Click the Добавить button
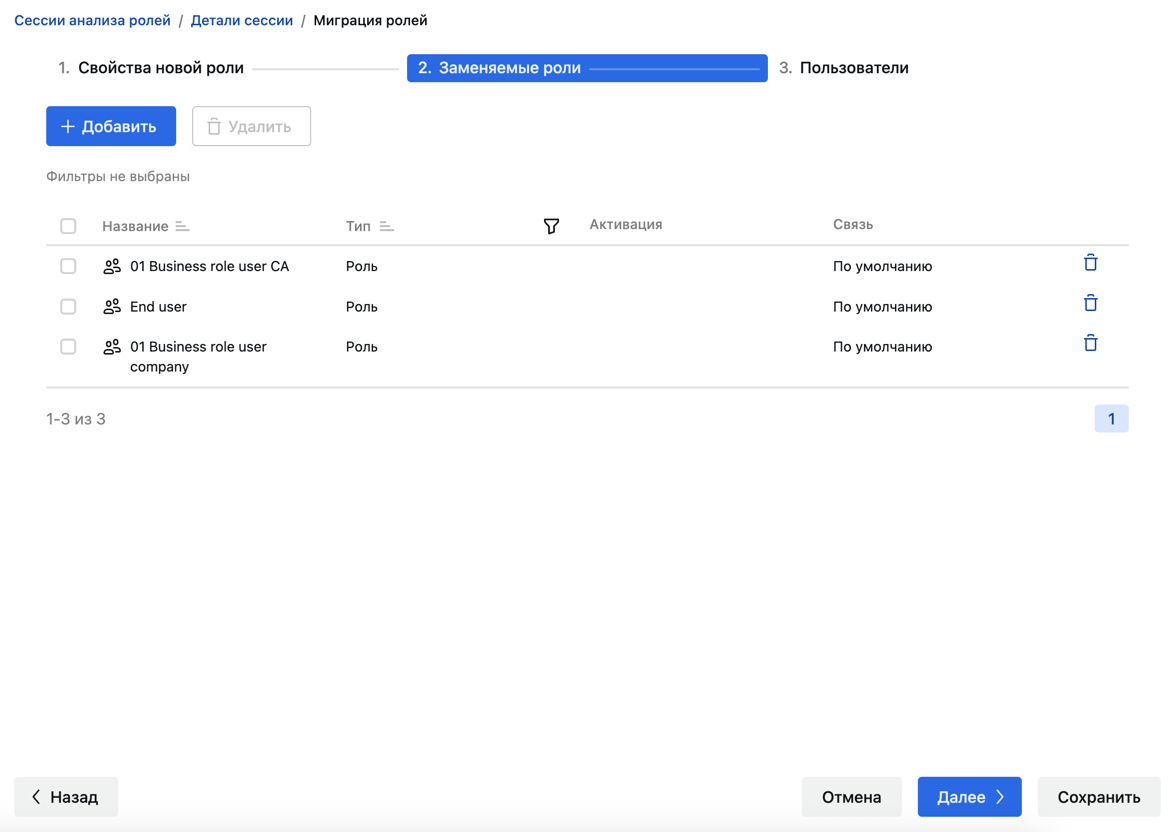The image size is (1176, 832). (x=111, y=126)
